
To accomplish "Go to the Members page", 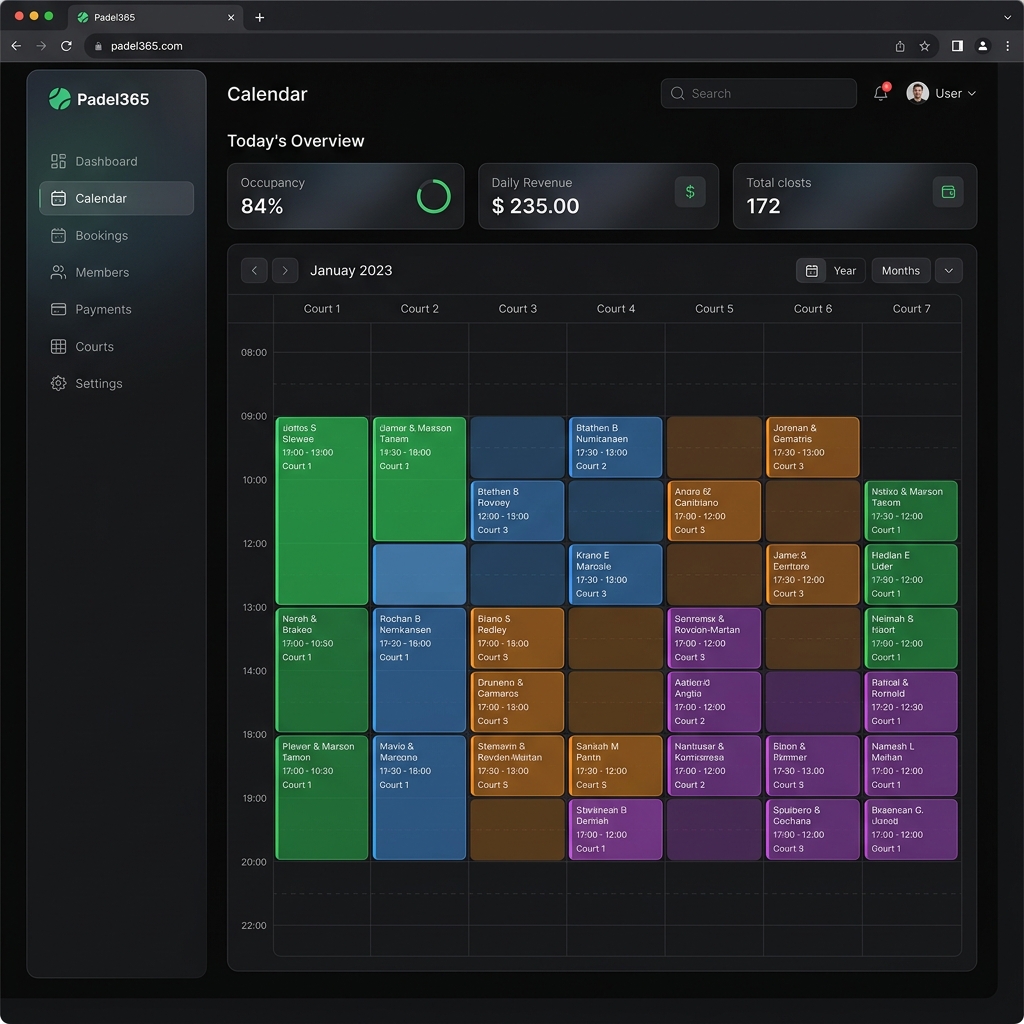I will coord(102,273).
